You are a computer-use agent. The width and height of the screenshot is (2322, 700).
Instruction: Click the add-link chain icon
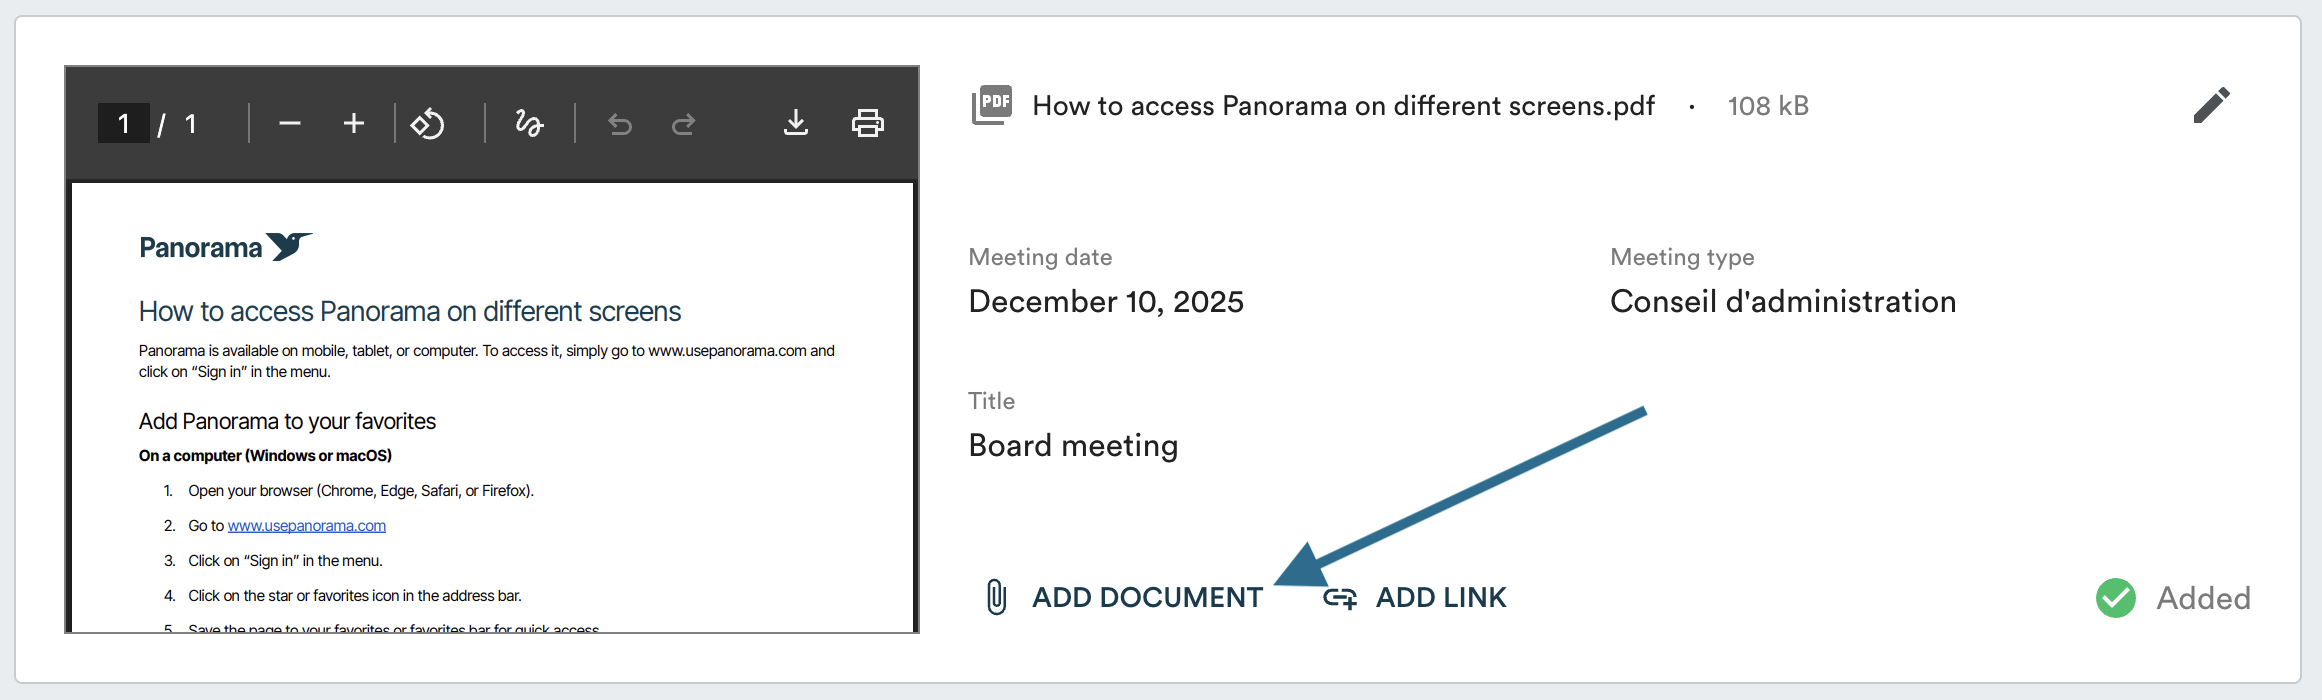[x=1340, y=598]
